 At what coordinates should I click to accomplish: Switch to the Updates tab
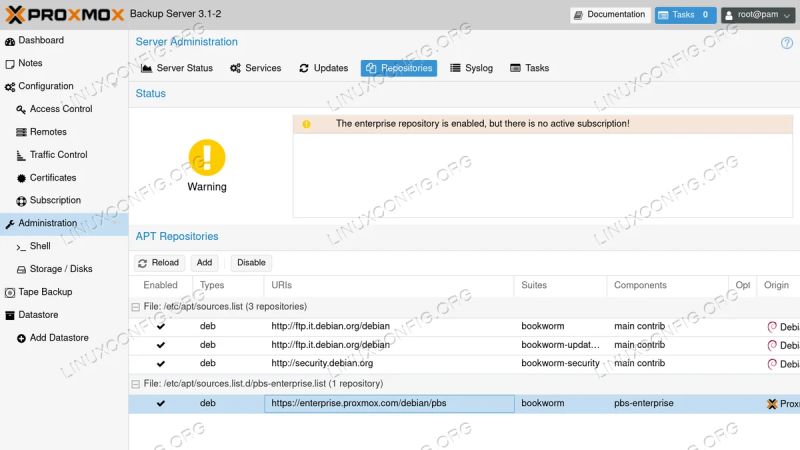(323, 68)
